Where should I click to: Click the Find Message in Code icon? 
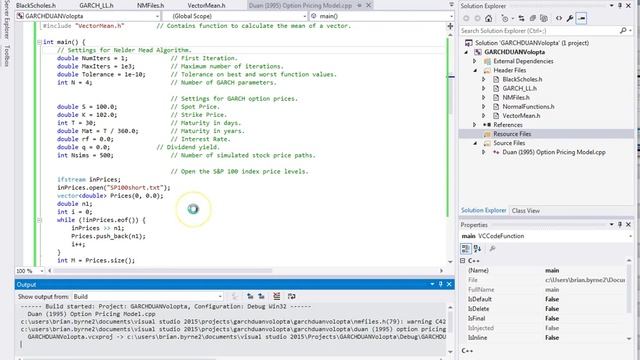tap(235, 296)
